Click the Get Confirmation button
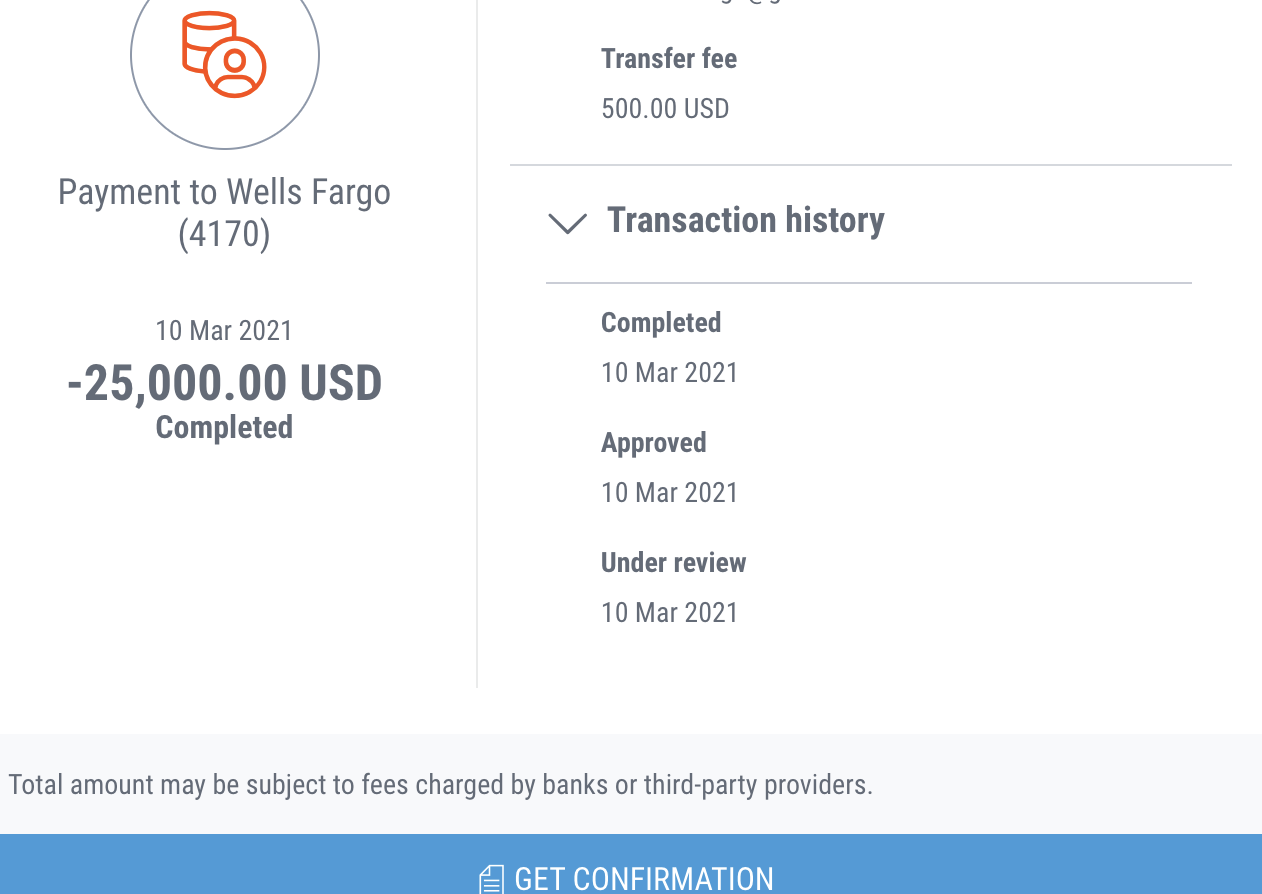Image resolution: width=1262 pixels, height=894 pixels. [631, 864]
